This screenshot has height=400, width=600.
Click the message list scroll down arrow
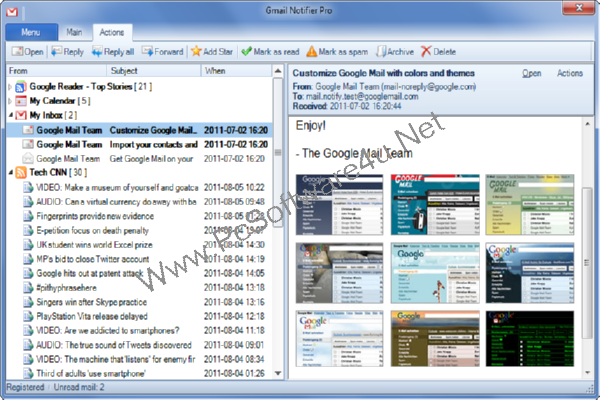click(x=278, y=373)
